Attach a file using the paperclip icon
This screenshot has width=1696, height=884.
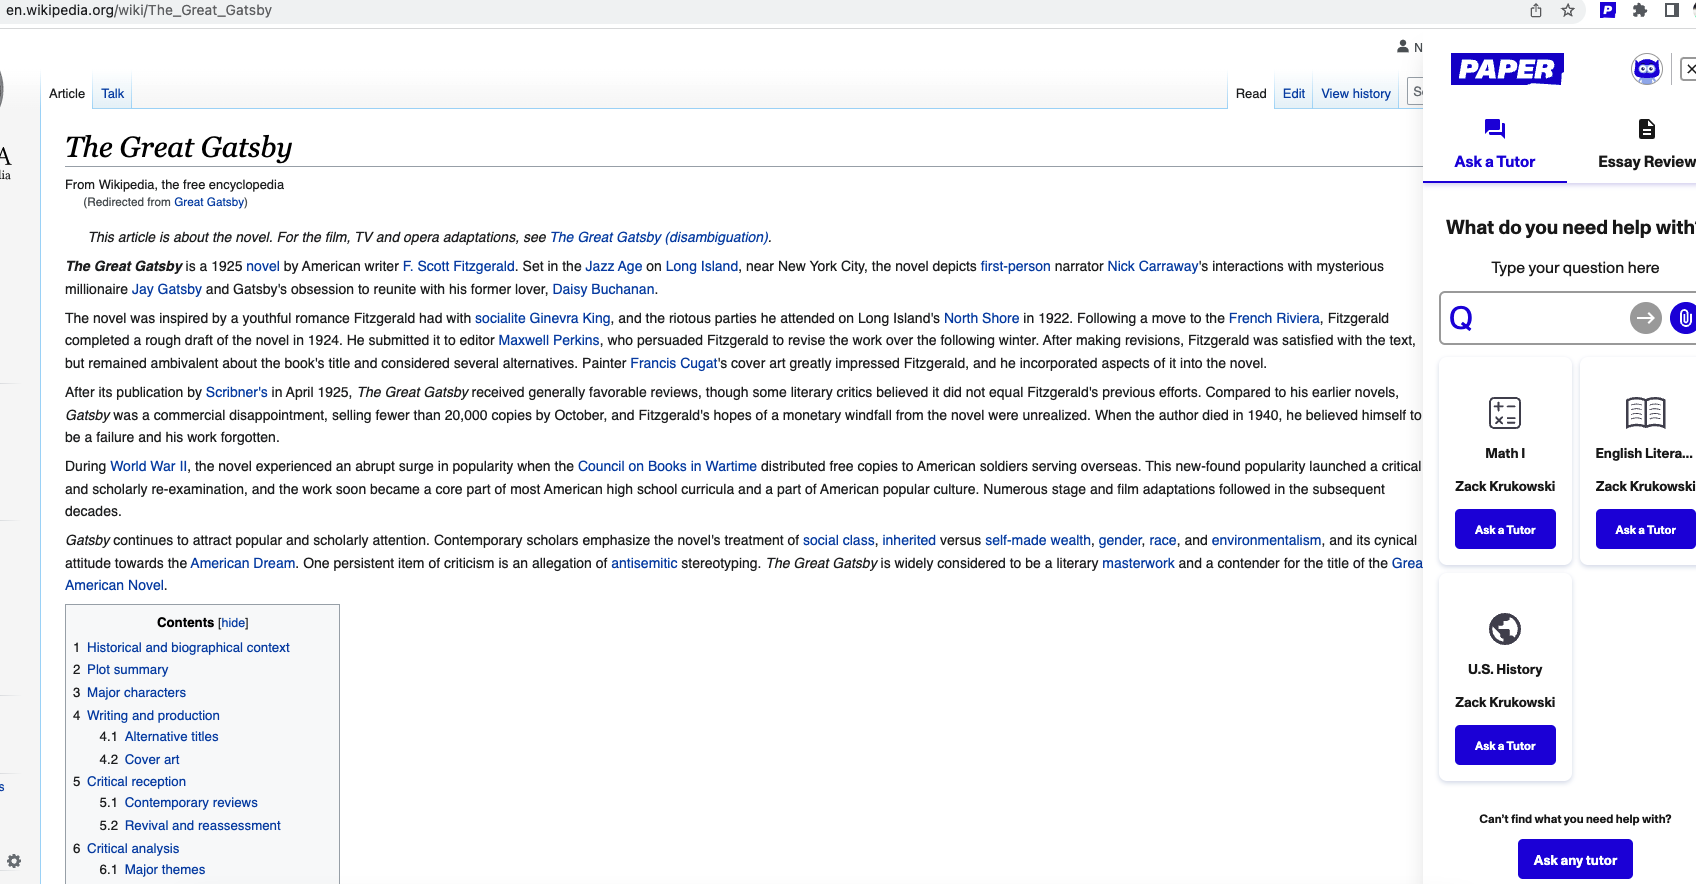point(1684,318)
